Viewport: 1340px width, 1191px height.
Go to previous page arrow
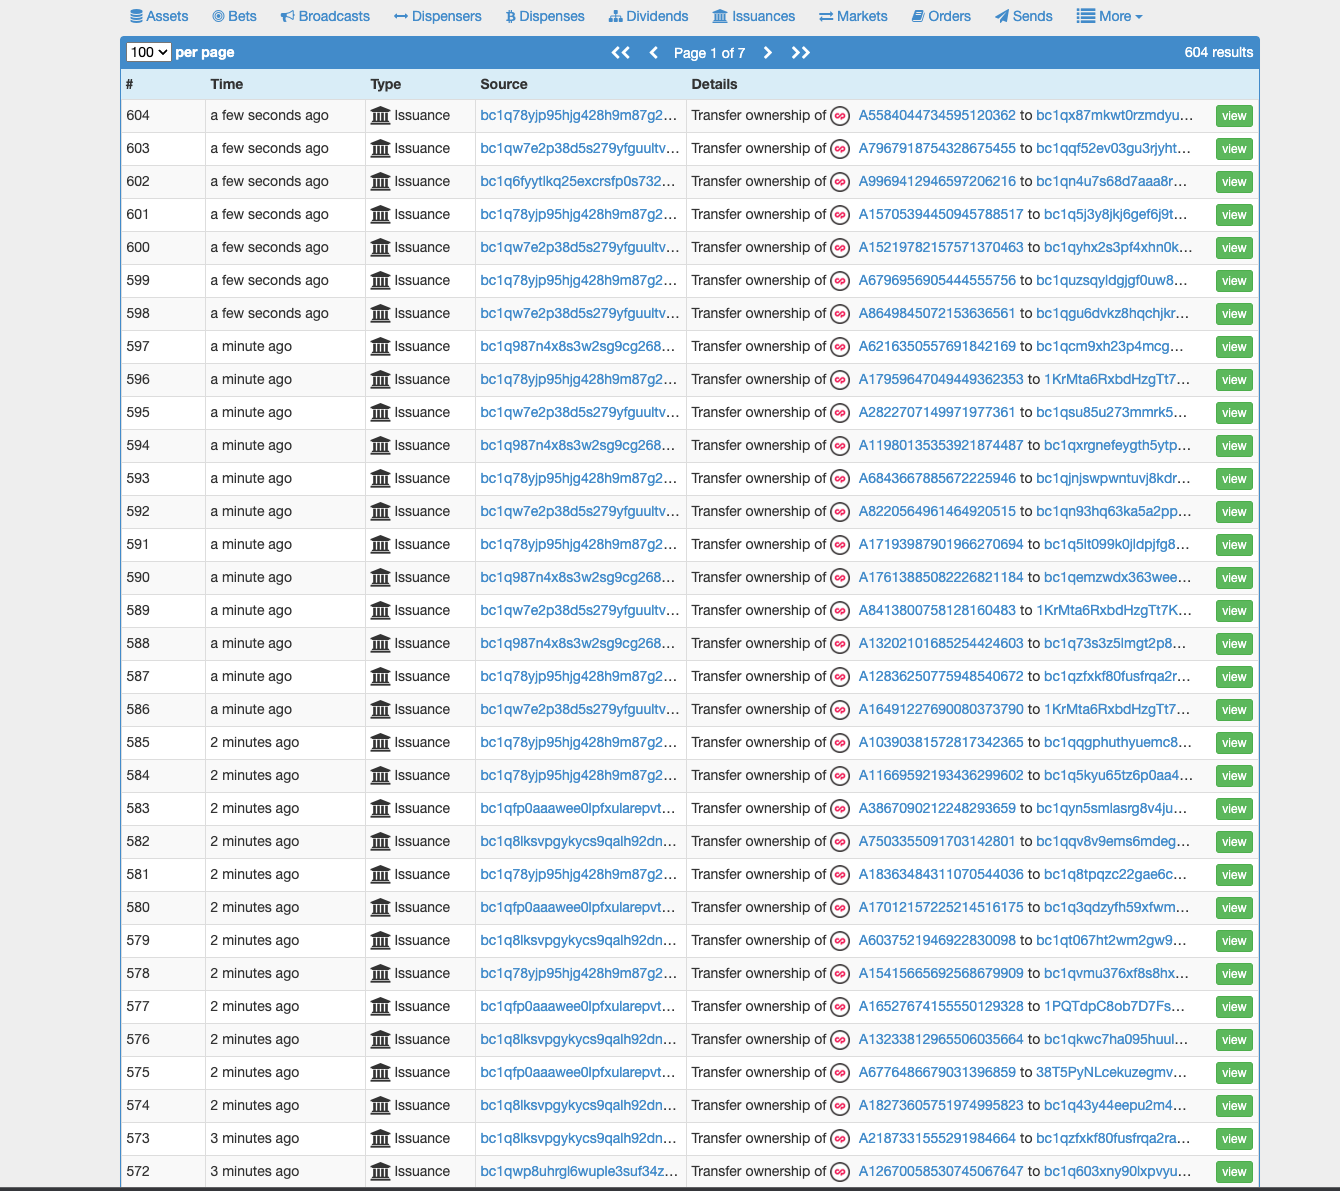pos(654,53)
